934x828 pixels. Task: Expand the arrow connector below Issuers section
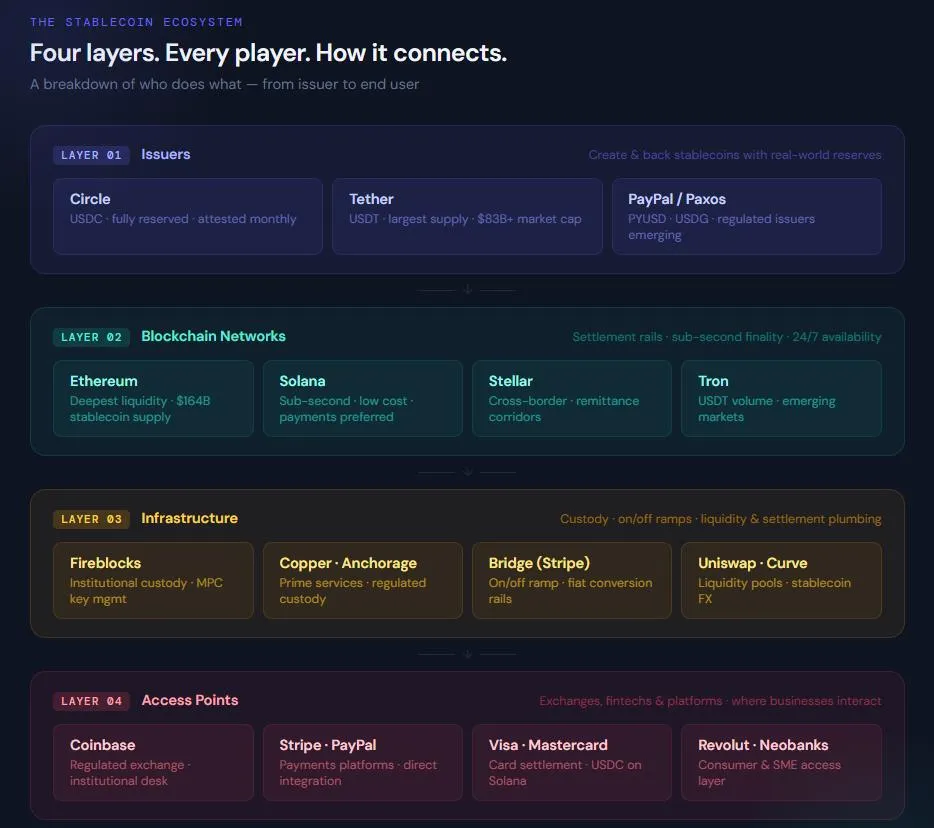(467, 289)
